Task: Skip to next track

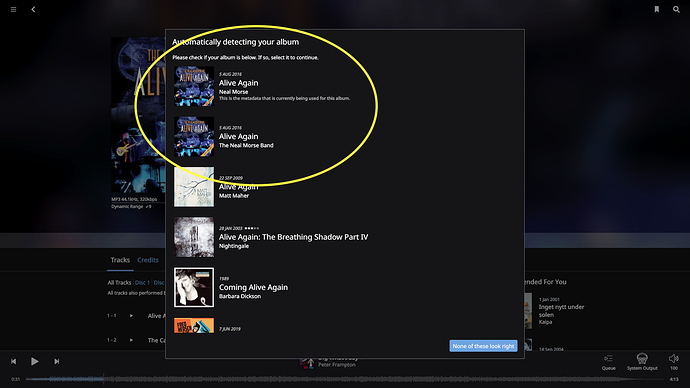Action: click(x=56, y=361)
